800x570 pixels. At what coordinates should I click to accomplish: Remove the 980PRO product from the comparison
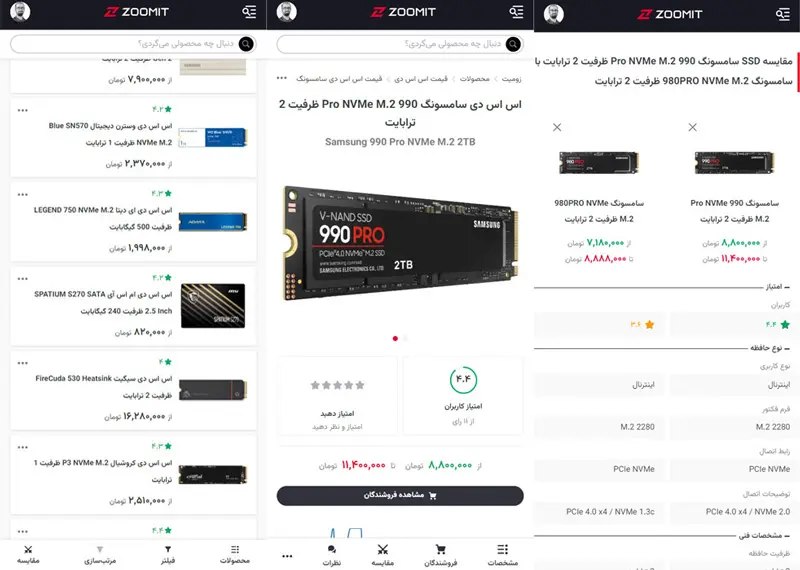(557, 127)
